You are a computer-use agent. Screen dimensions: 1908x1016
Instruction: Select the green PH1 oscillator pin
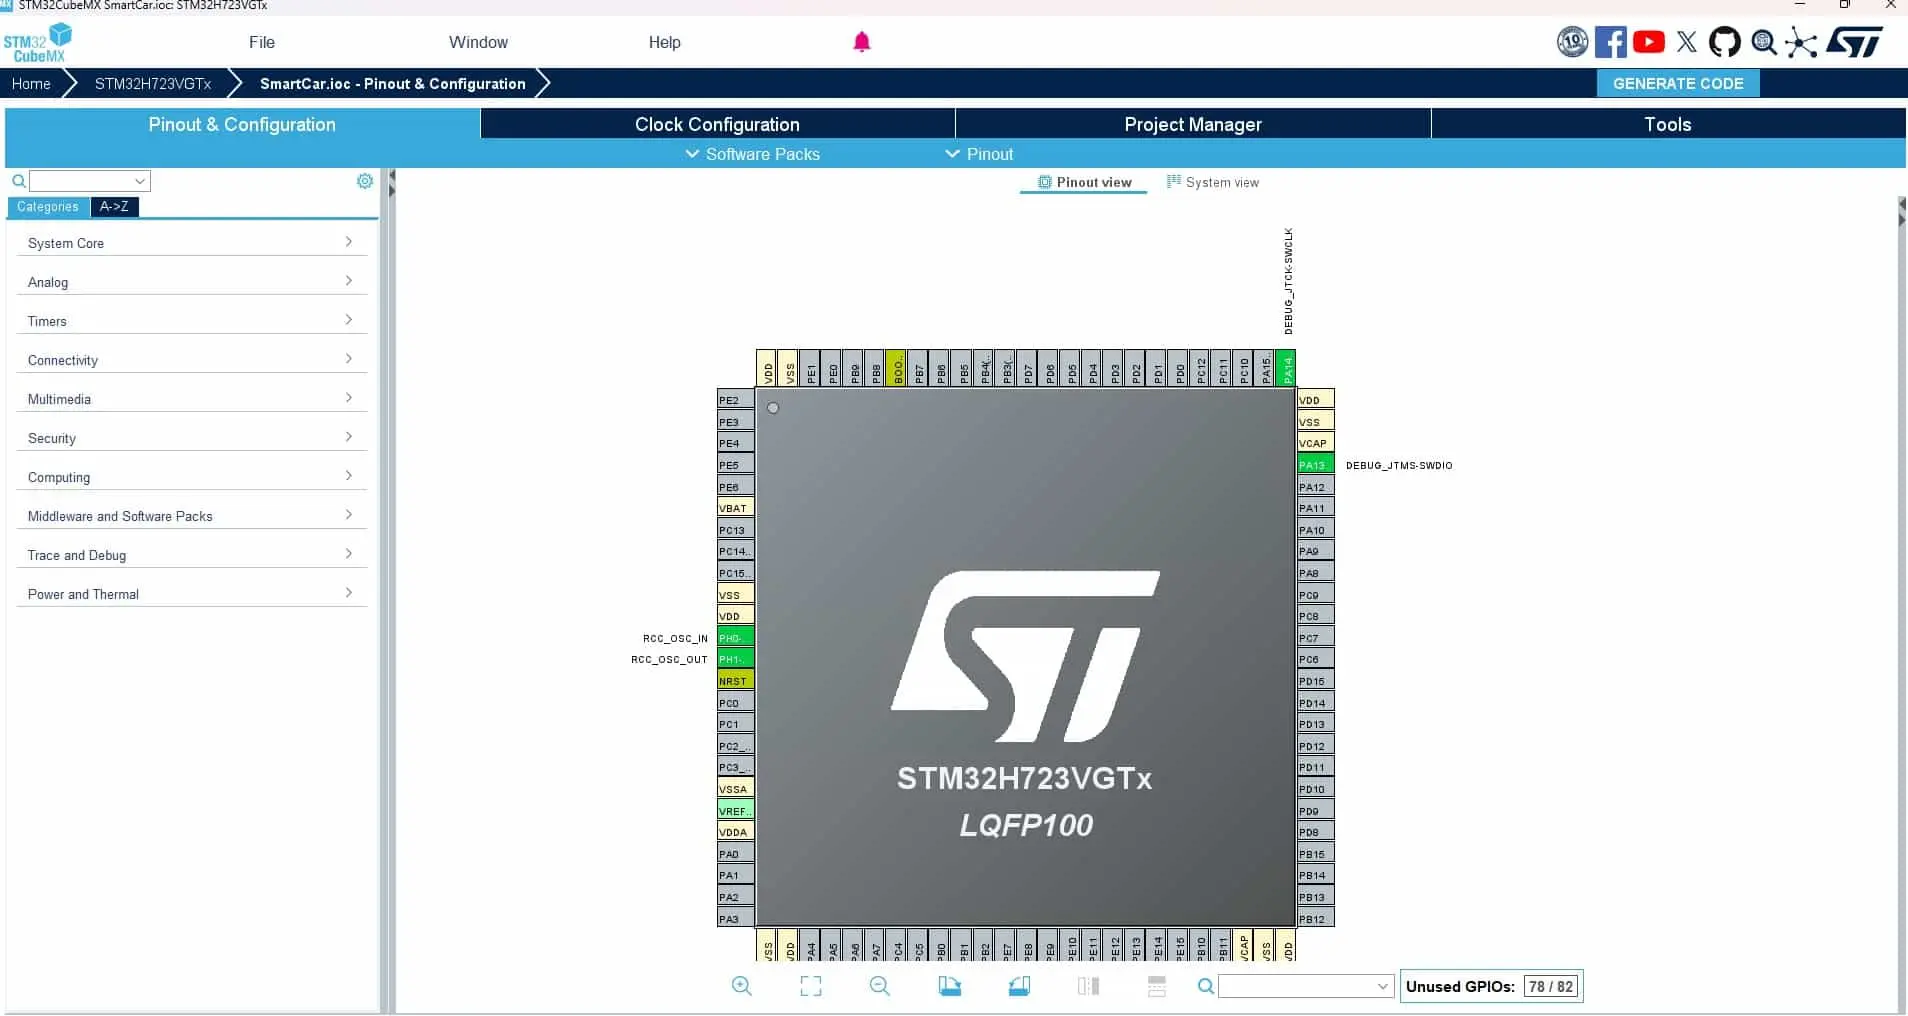pyautogui.click(x=736, y=659)
